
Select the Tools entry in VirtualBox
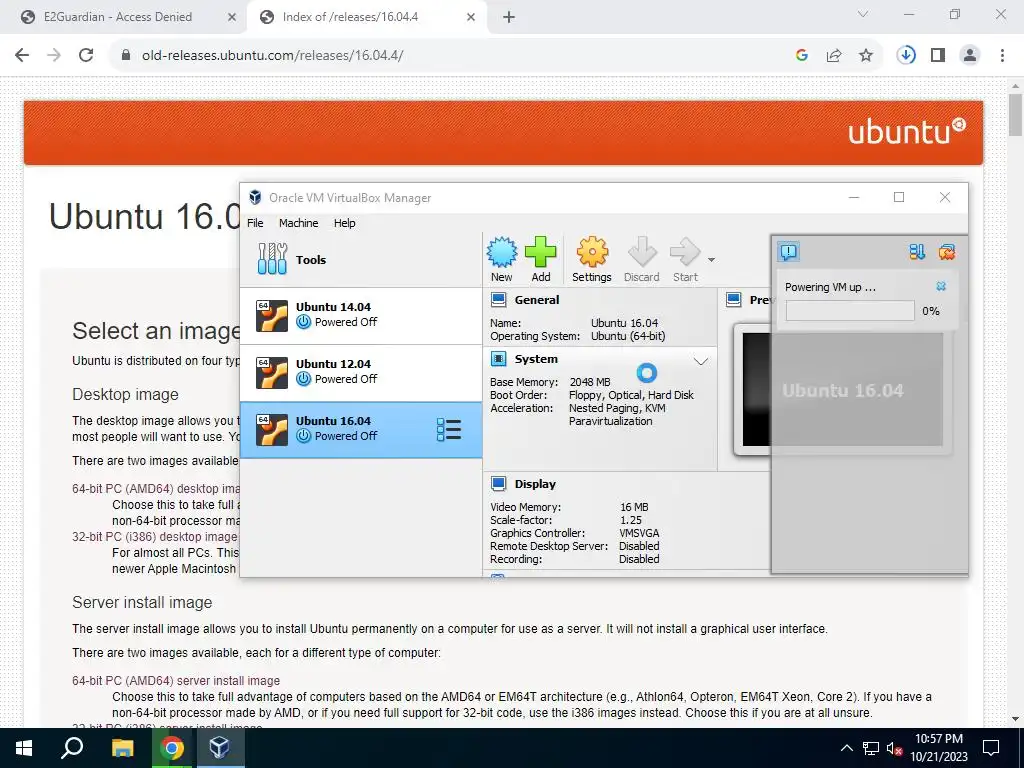coord(360,259)
